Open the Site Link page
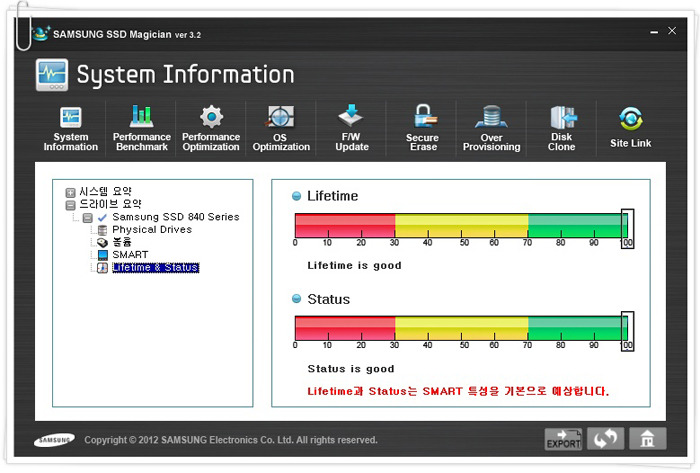The height and width of the screenshot is (473, 700). click(x=630, y=128)
